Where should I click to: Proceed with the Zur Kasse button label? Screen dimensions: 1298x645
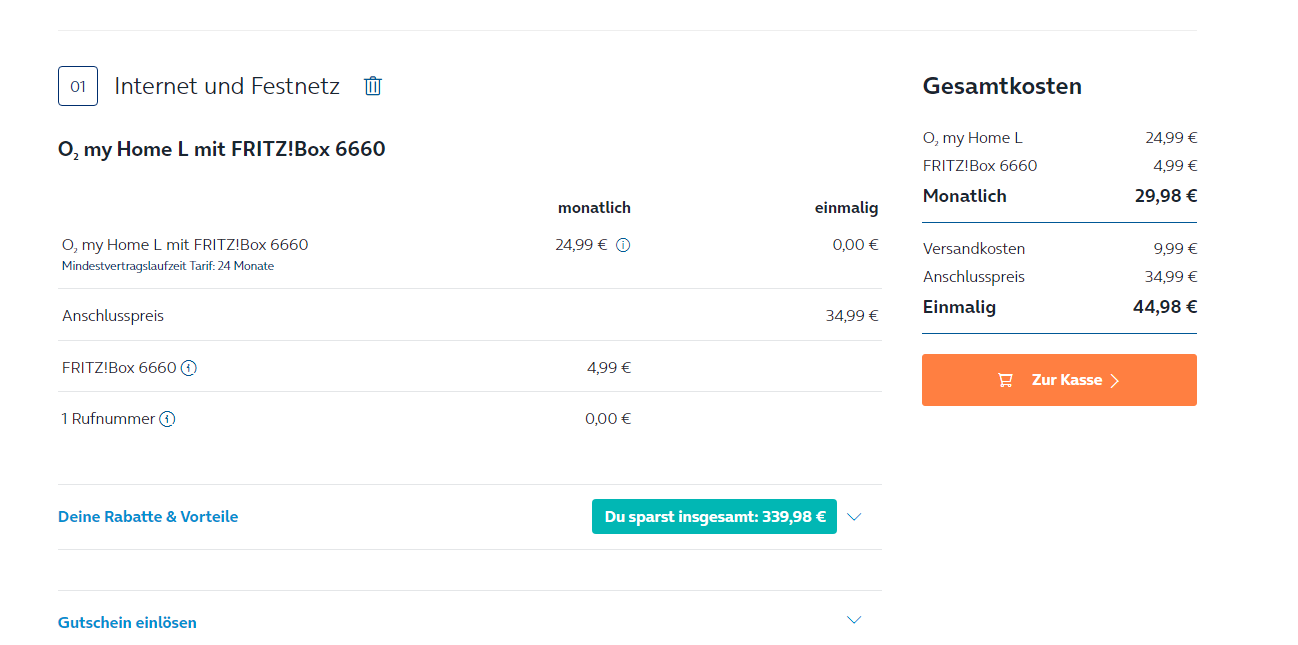click(1067, 380)
